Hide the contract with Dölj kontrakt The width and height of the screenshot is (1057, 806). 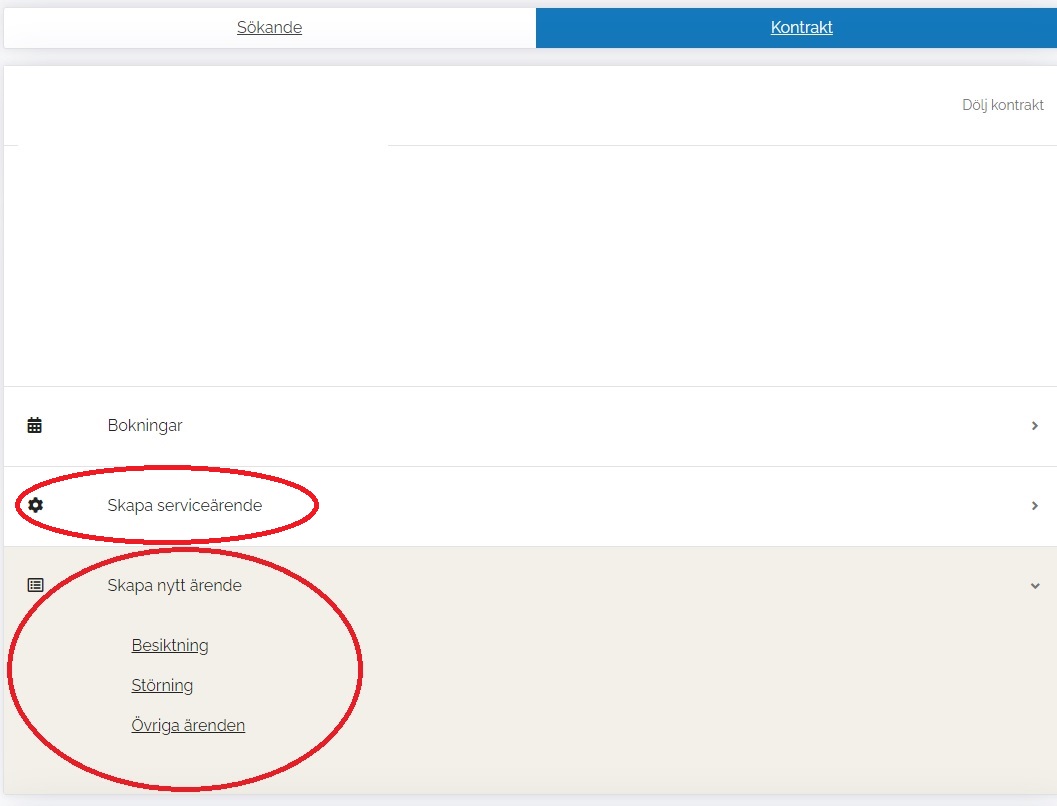[x=1002, y=105]
